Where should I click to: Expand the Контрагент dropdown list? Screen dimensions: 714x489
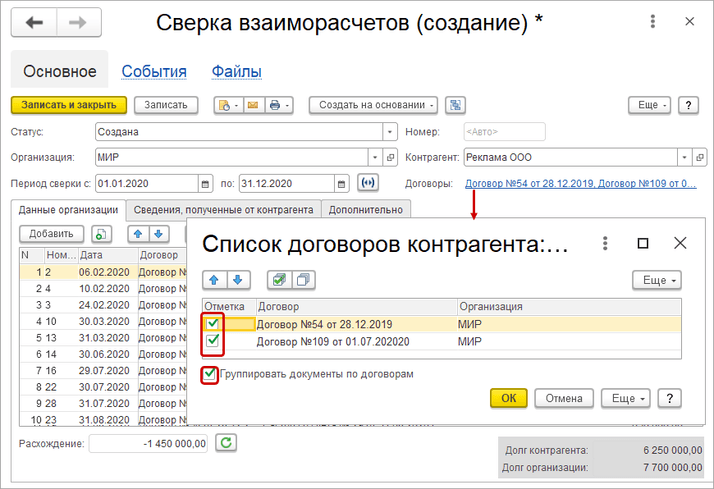pos(683,158)
